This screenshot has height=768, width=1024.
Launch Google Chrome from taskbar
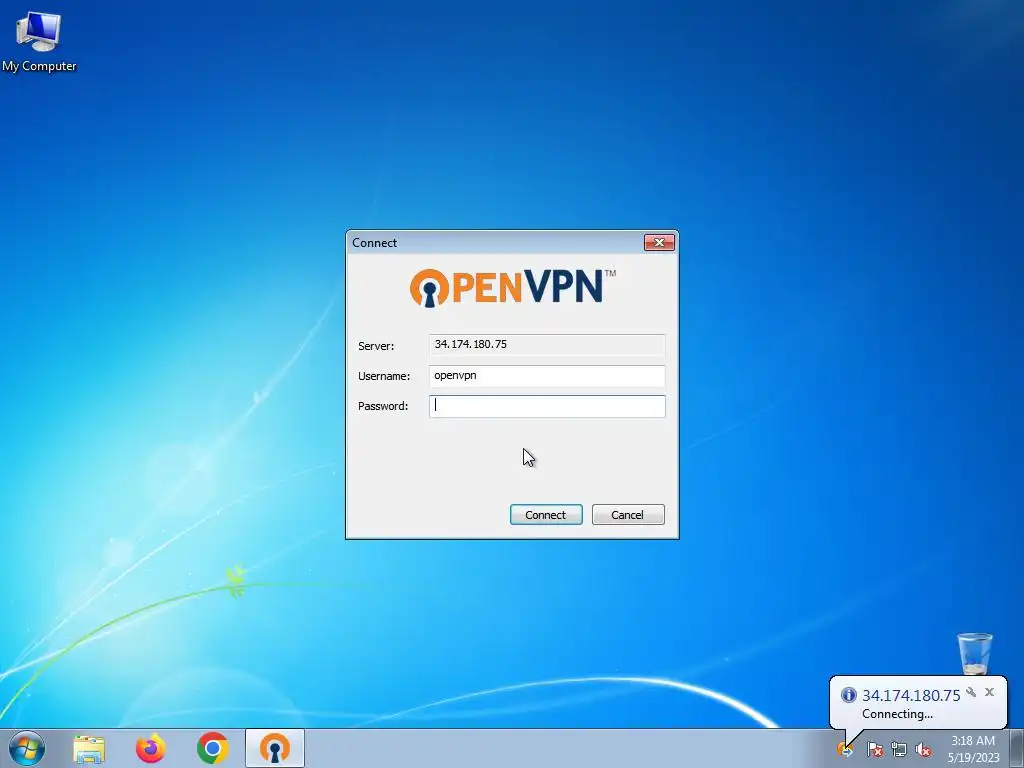click(212, 748)
